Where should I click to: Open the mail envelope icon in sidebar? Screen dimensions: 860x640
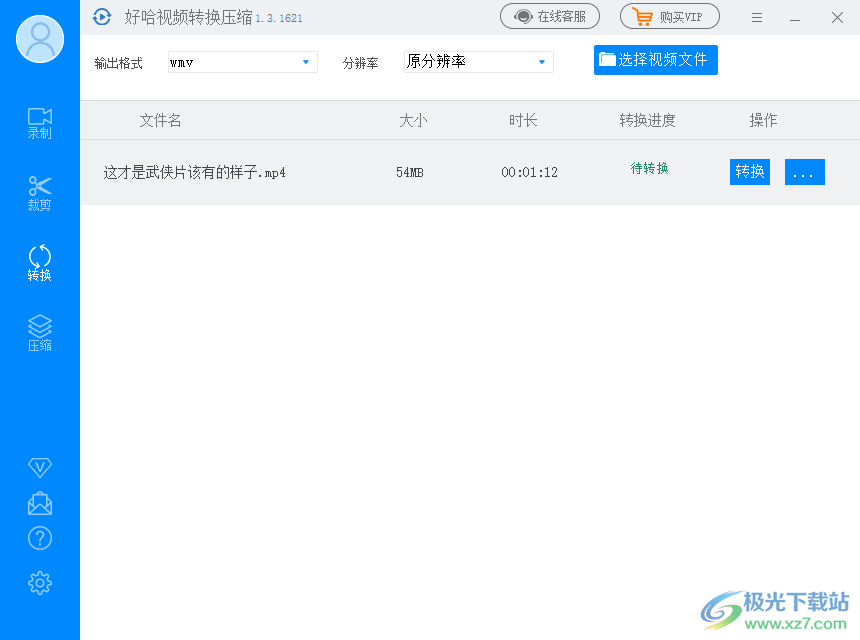(x=39, y=503)
